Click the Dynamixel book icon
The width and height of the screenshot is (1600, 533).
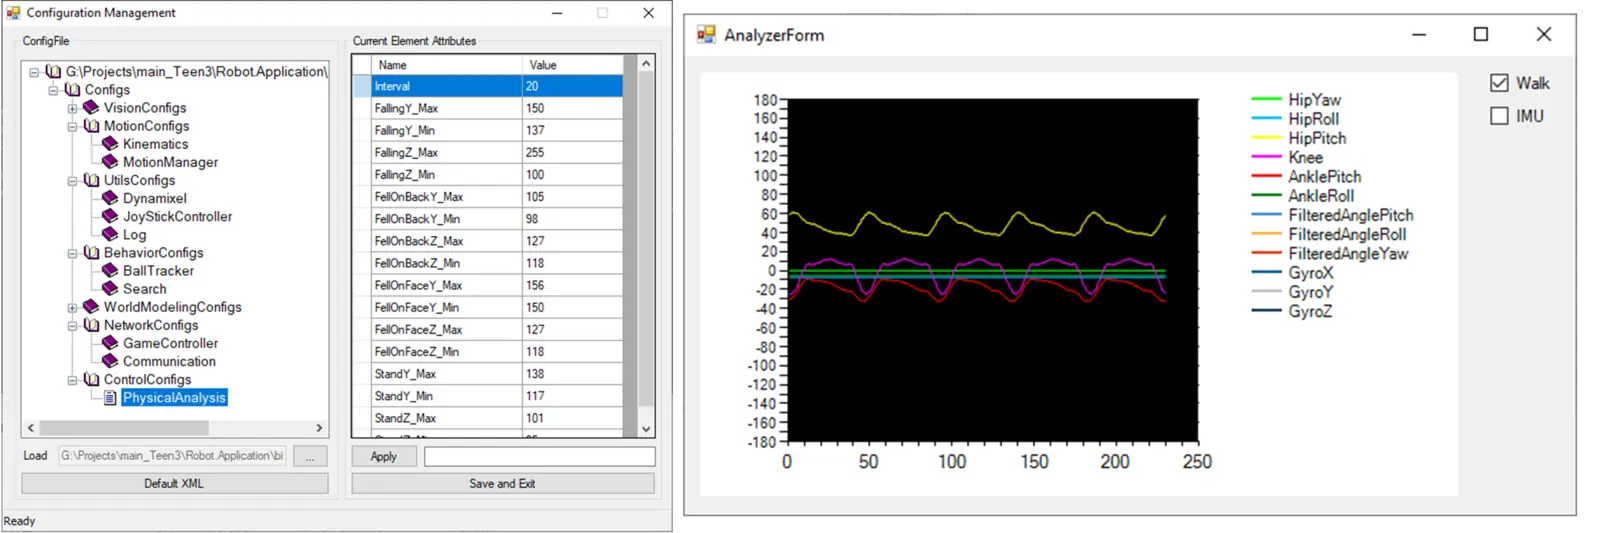[x=110, y=198]
